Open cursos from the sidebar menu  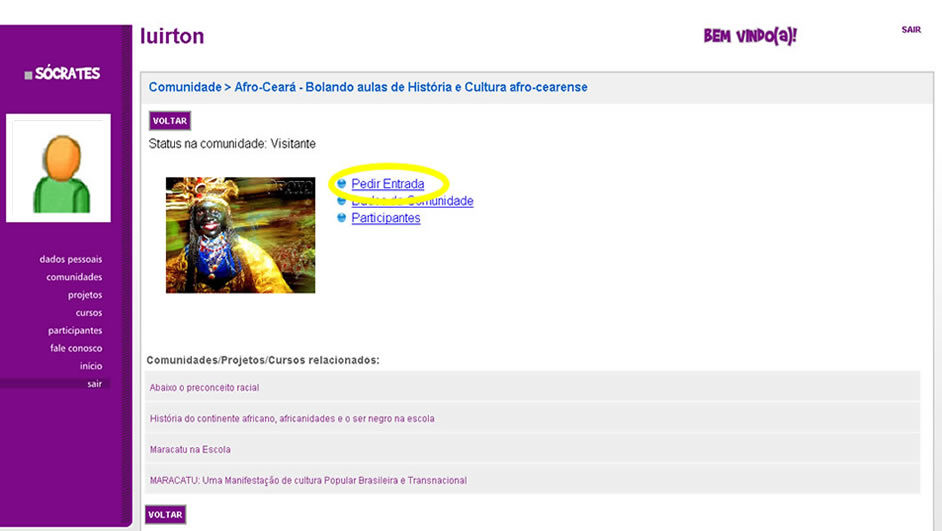(x=88, y=313)
